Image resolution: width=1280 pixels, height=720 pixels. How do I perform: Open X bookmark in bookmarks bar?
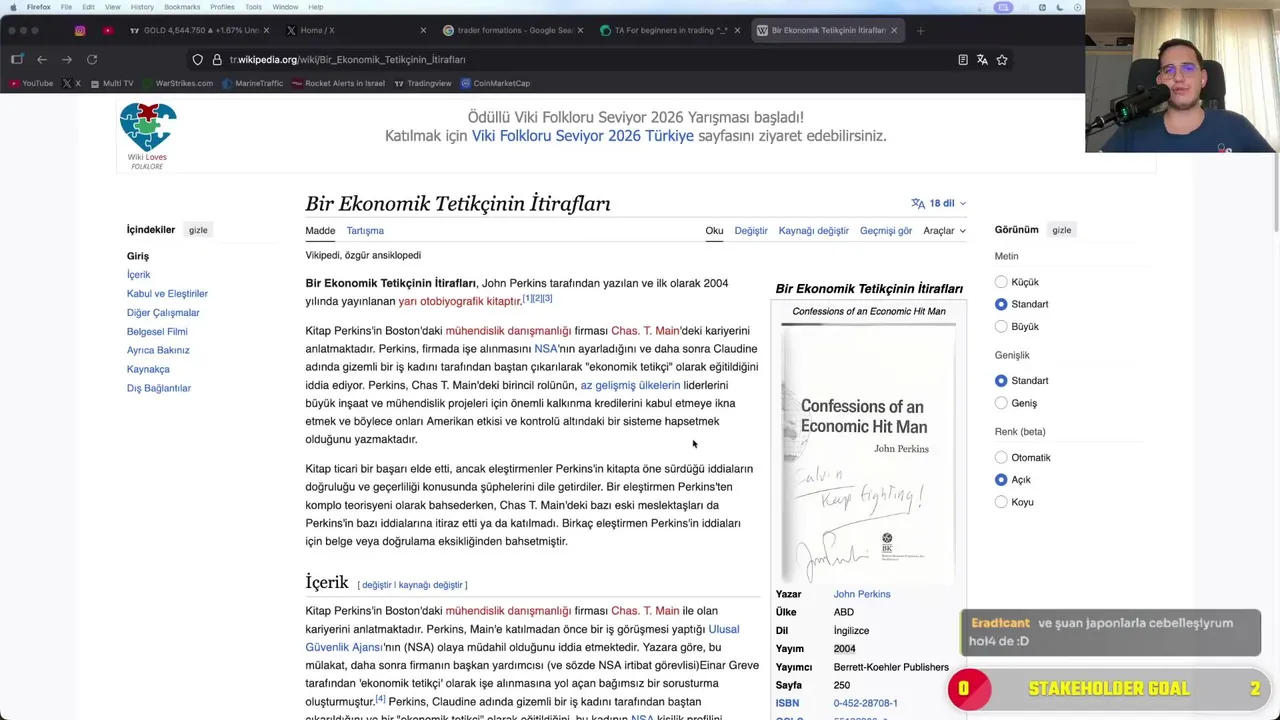(72, 83)
